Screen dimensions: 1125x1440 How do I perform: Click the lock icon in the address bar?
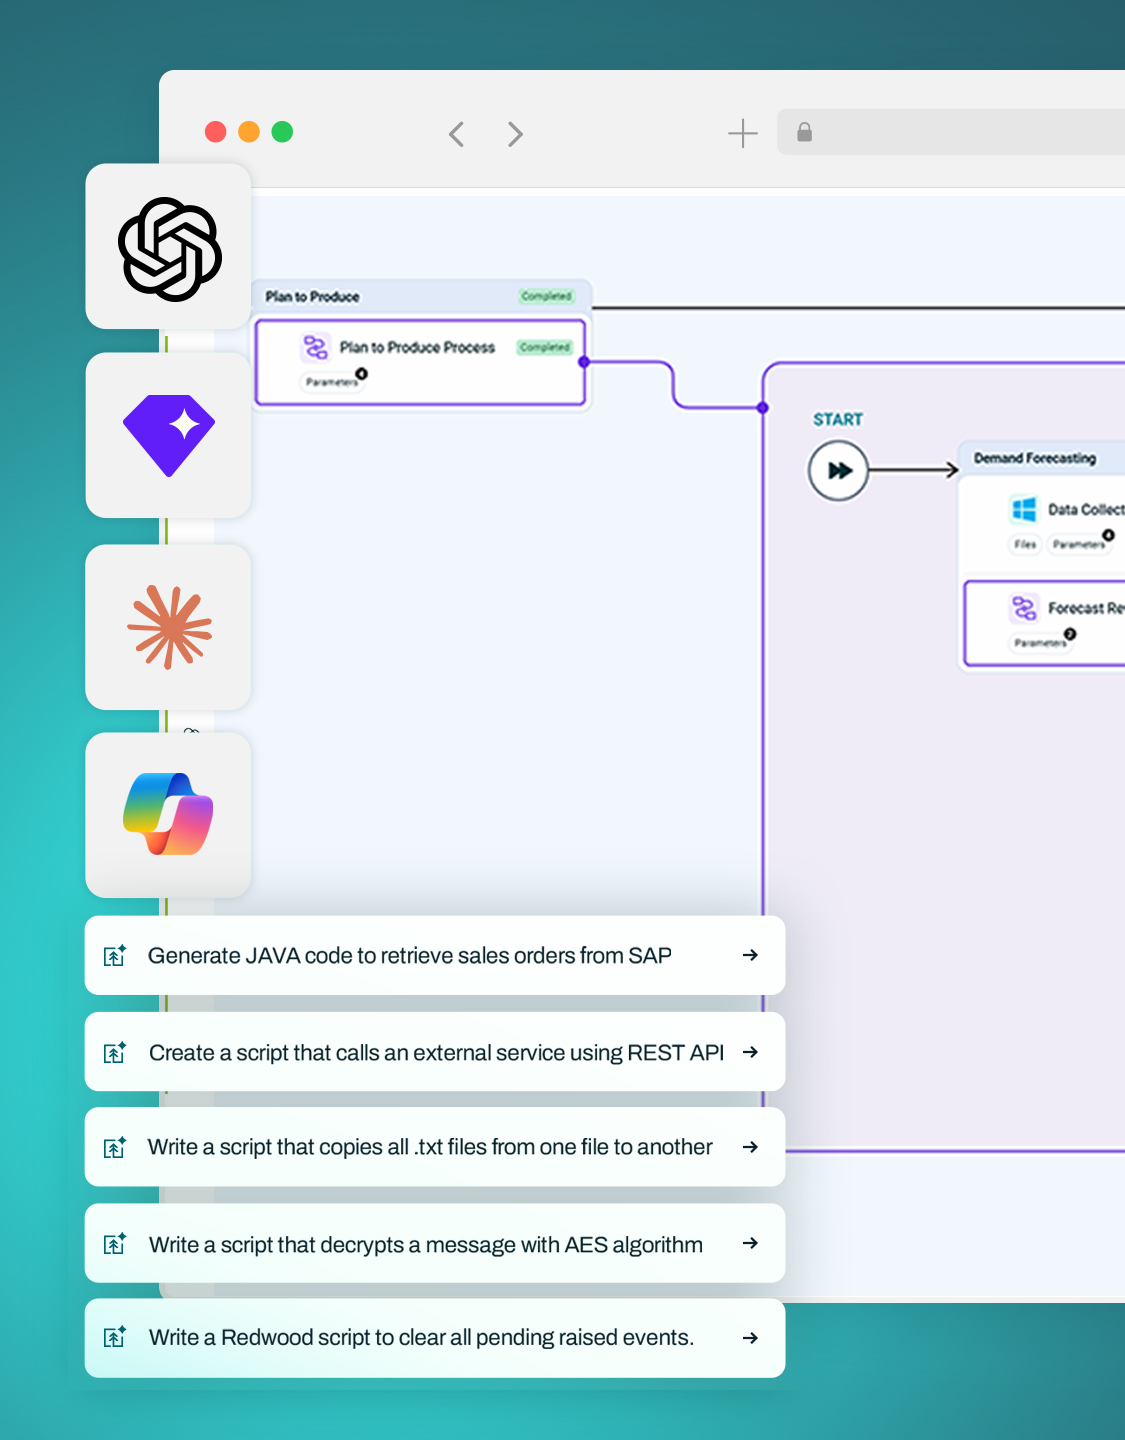pos(804,132)
